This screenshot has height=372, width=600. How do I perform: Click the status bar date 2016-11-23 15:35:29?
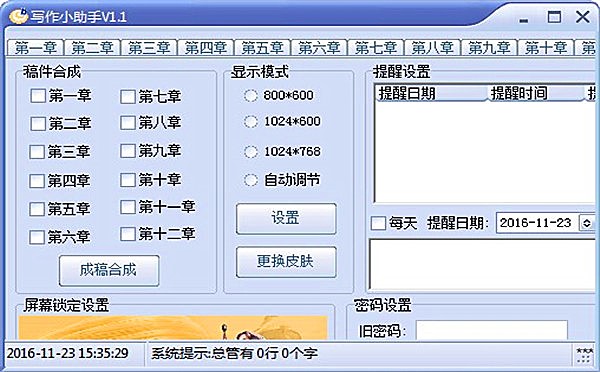(x=68, y=353)
